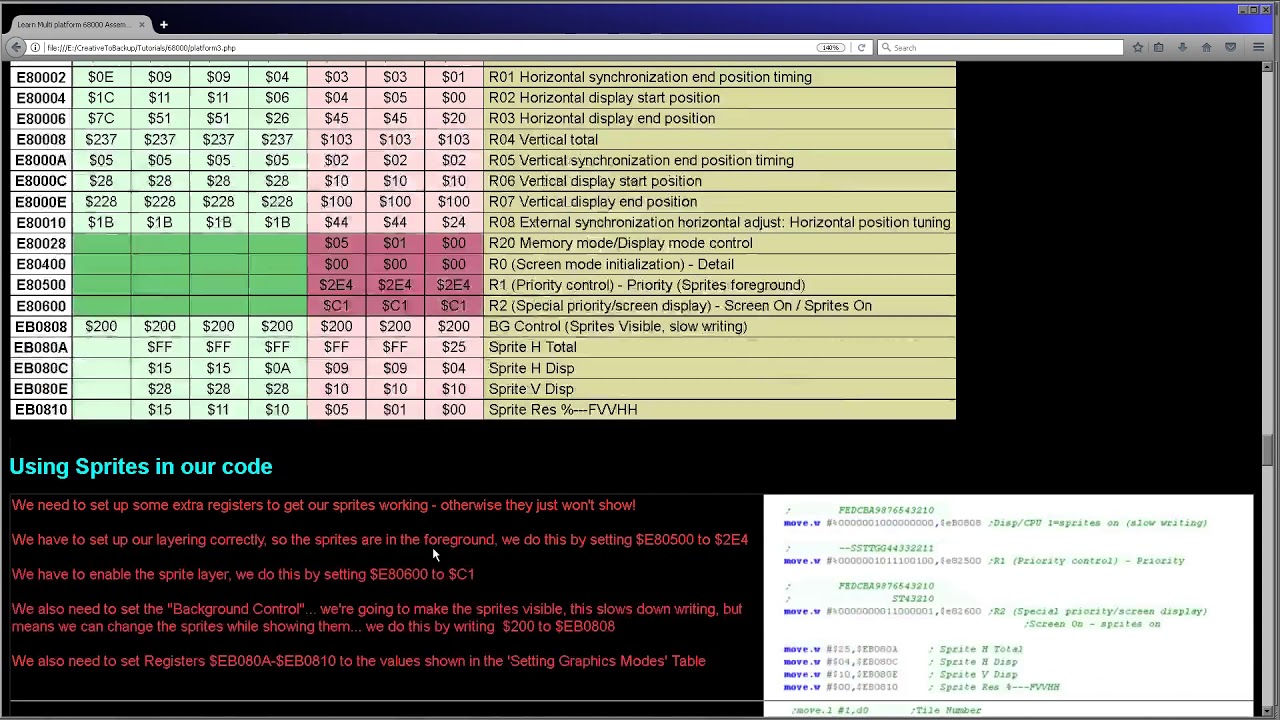Select the 'Learn Multi platform 68000 Assem...' tab
Viewport: 1280px width, 720px height.
78,24
